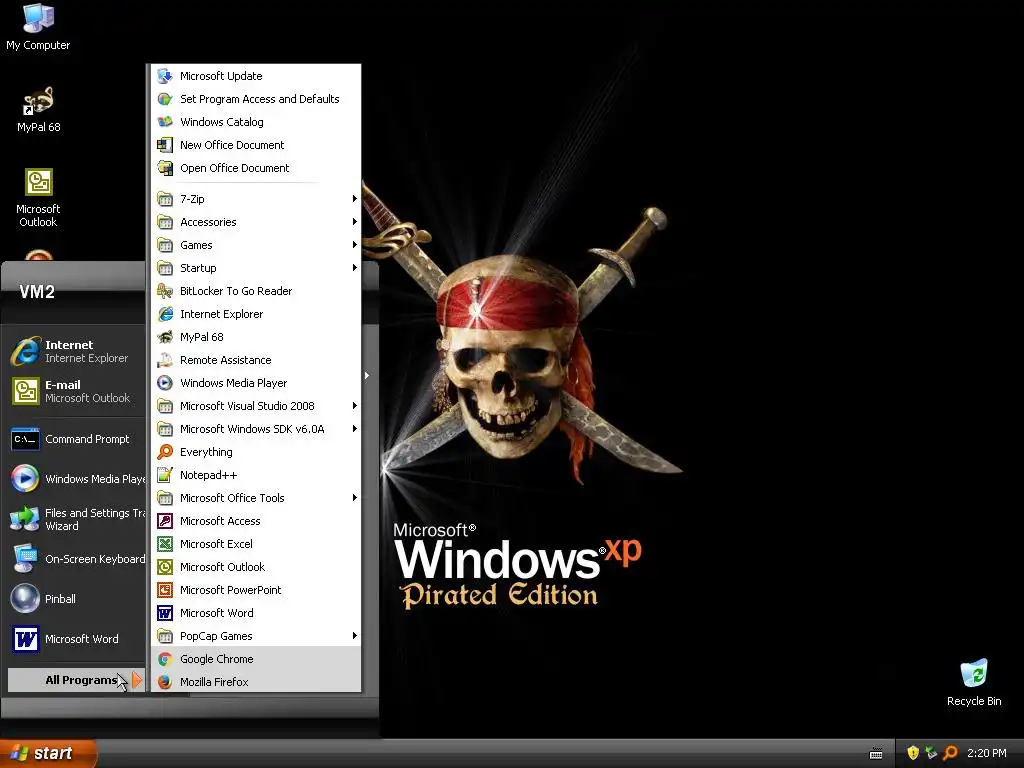Expand Microsoft Visual Studio 2008 submenu
This screenshot has height=768, width=1024.
coord(256,406)
